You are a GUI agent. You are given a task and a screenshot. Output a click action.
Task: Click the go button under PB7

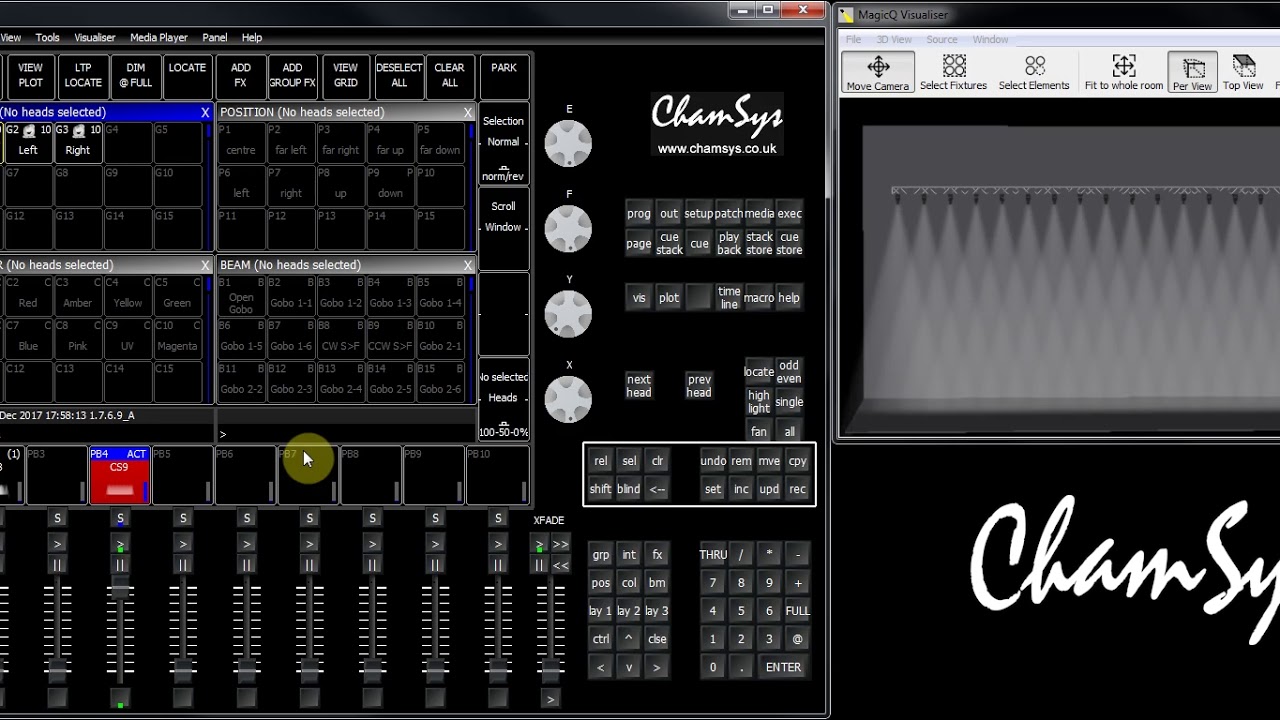(x=309, y=544)
